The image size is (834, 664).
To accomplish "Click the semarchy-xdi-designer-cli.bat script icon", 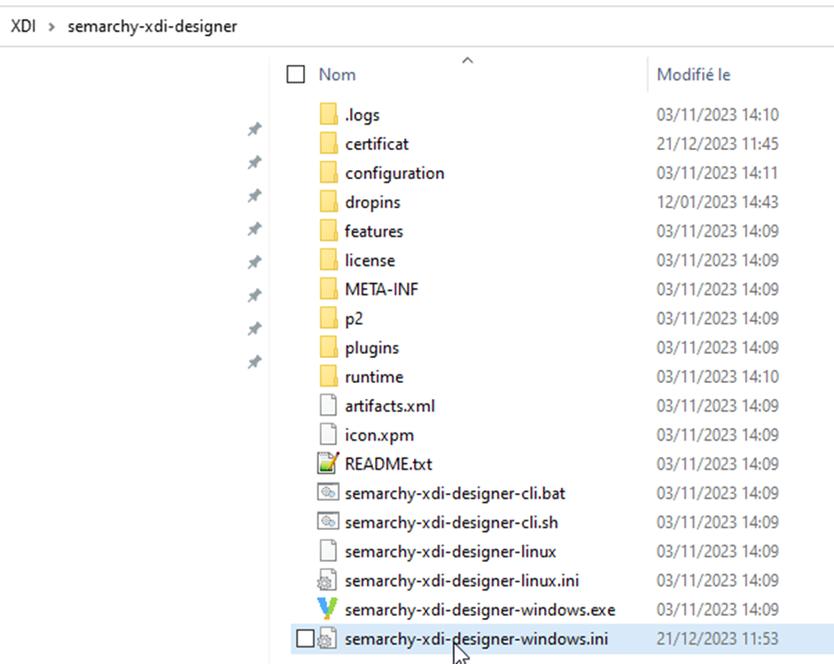I will (x=327, y=492).
